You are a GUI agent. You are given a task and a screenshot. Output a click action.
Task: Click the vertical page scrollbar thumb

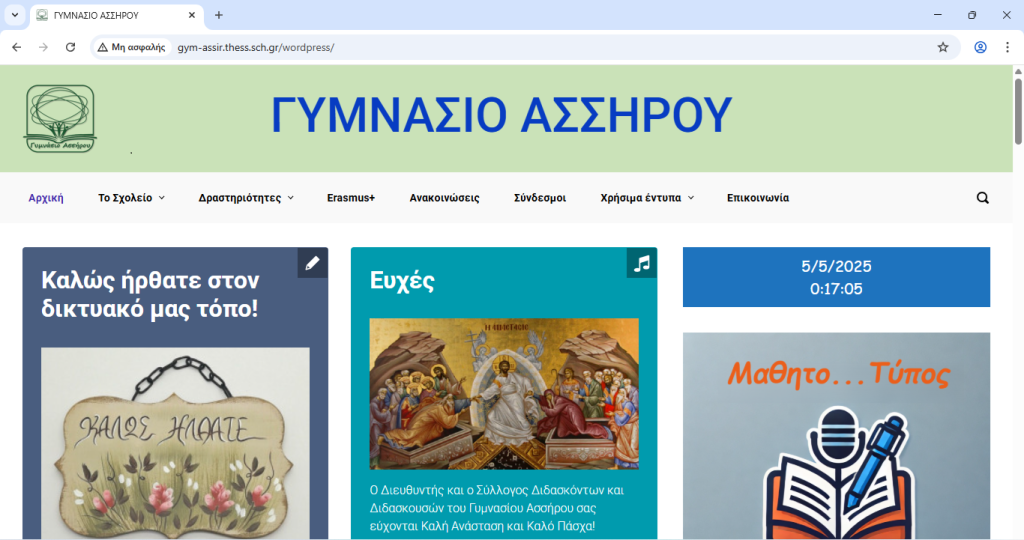click(1018, 111)
